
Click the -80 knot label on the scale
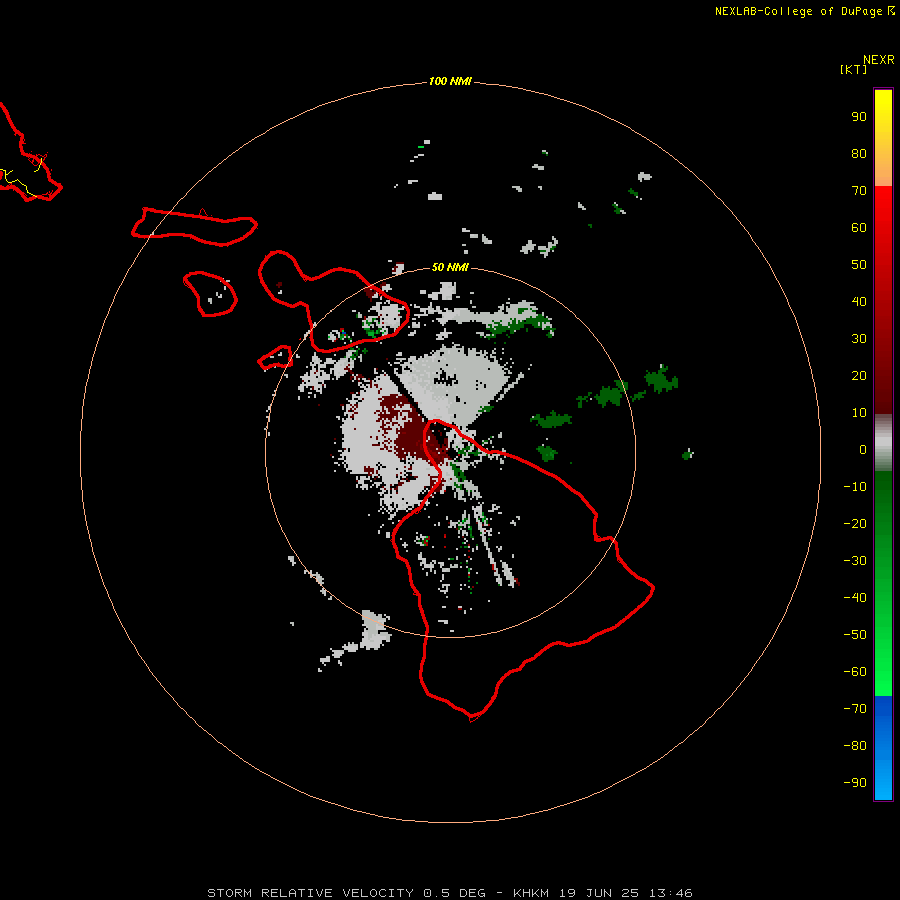click(855, 746)
